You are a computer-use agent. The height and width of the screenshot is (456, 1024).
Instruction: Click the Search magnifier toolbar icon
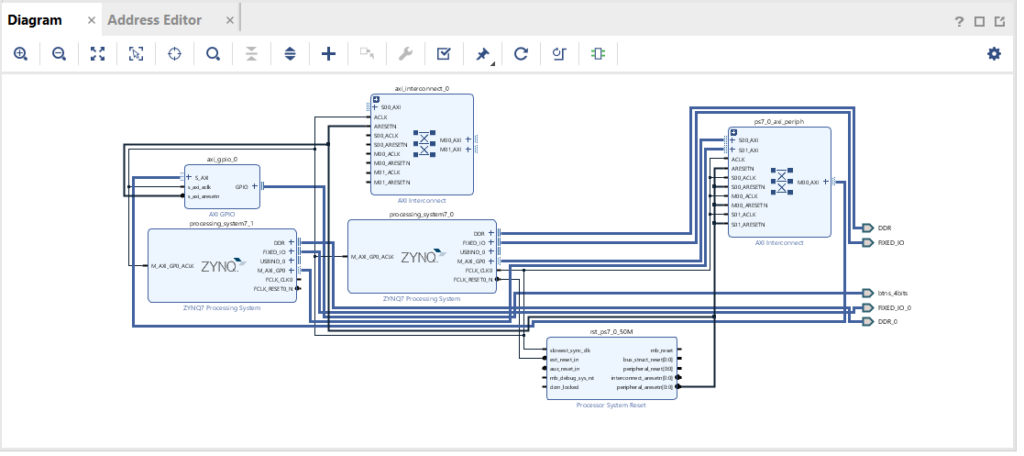pos(213,54)
